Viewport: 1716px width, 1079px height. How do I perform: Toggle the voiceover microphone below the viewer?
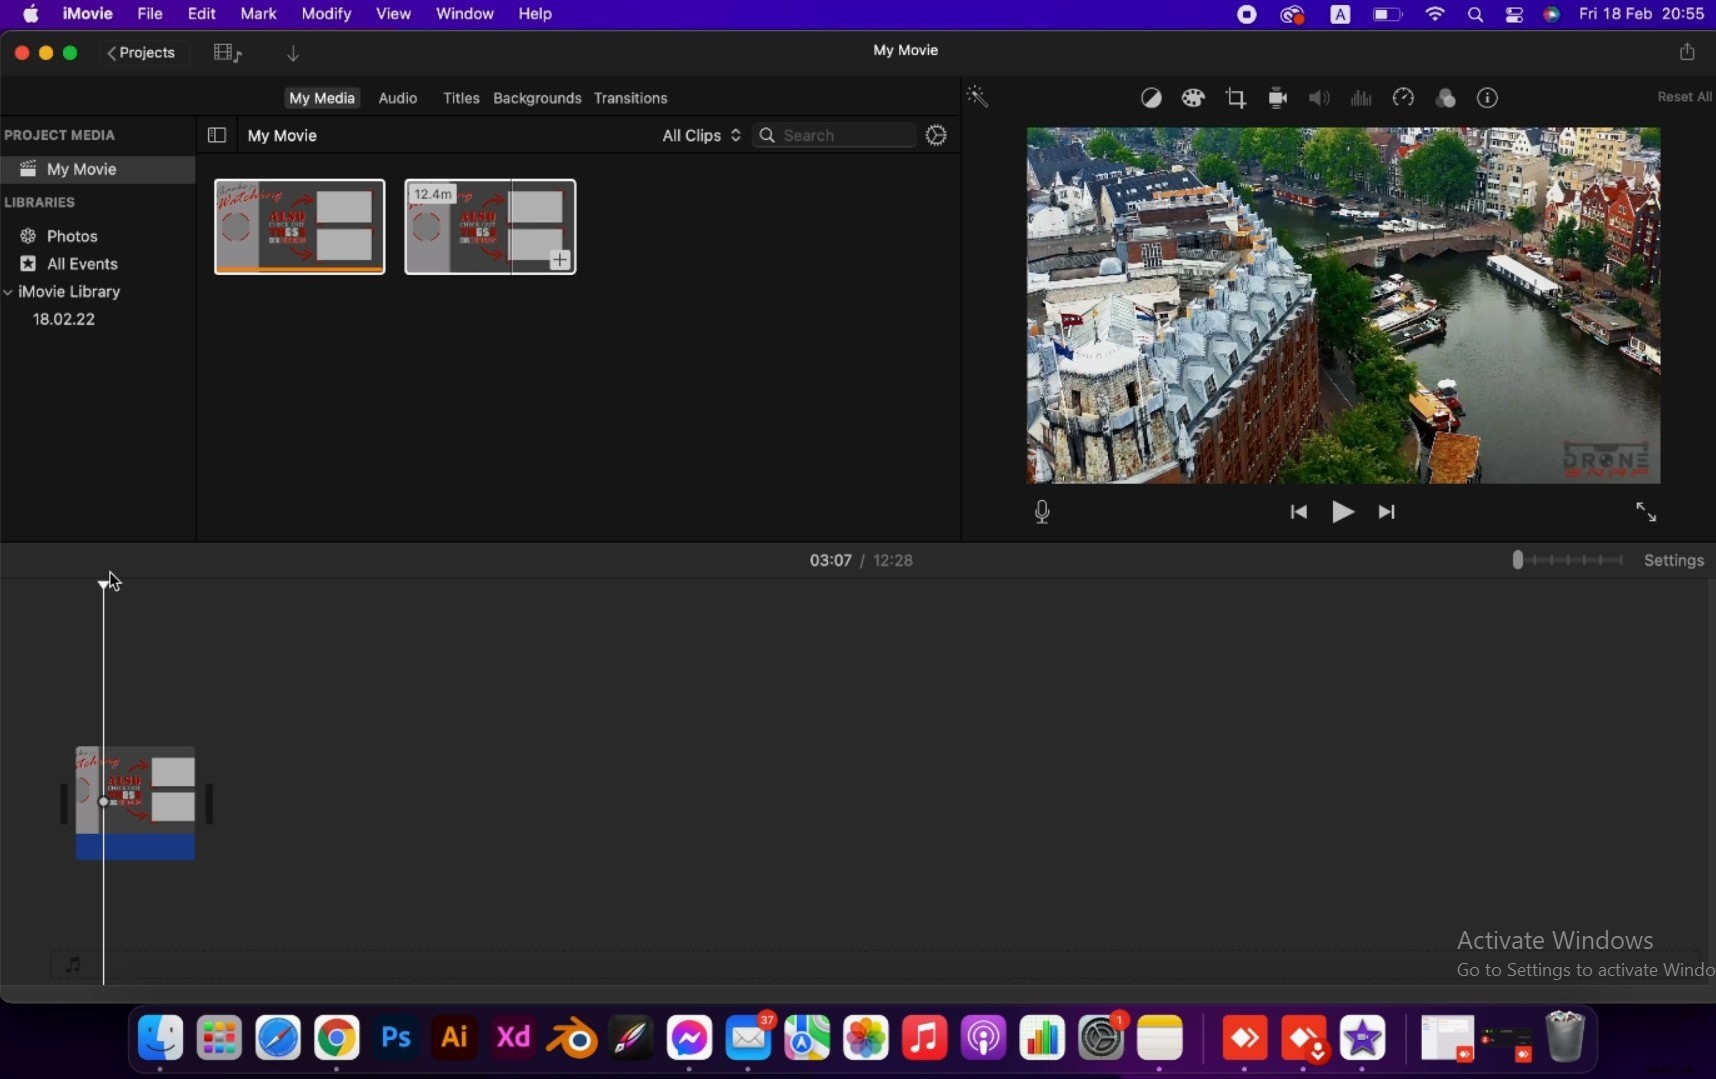click(1042, 511)
